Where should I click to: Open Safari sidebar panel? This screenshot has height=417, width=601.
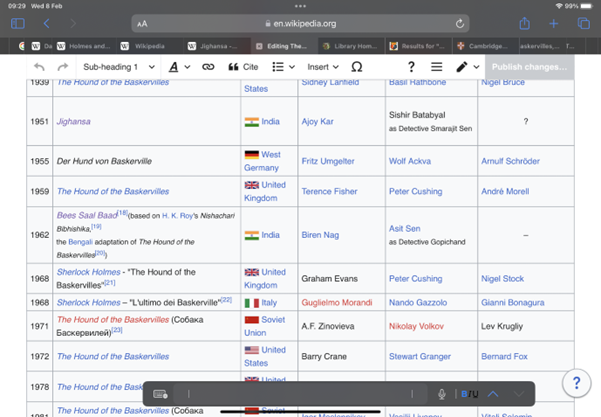point(17,23)
